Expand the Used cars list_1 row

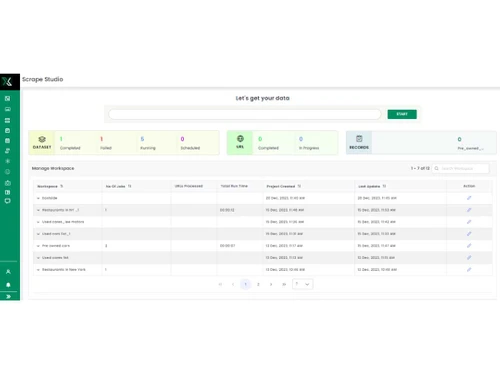pos(38,234)
